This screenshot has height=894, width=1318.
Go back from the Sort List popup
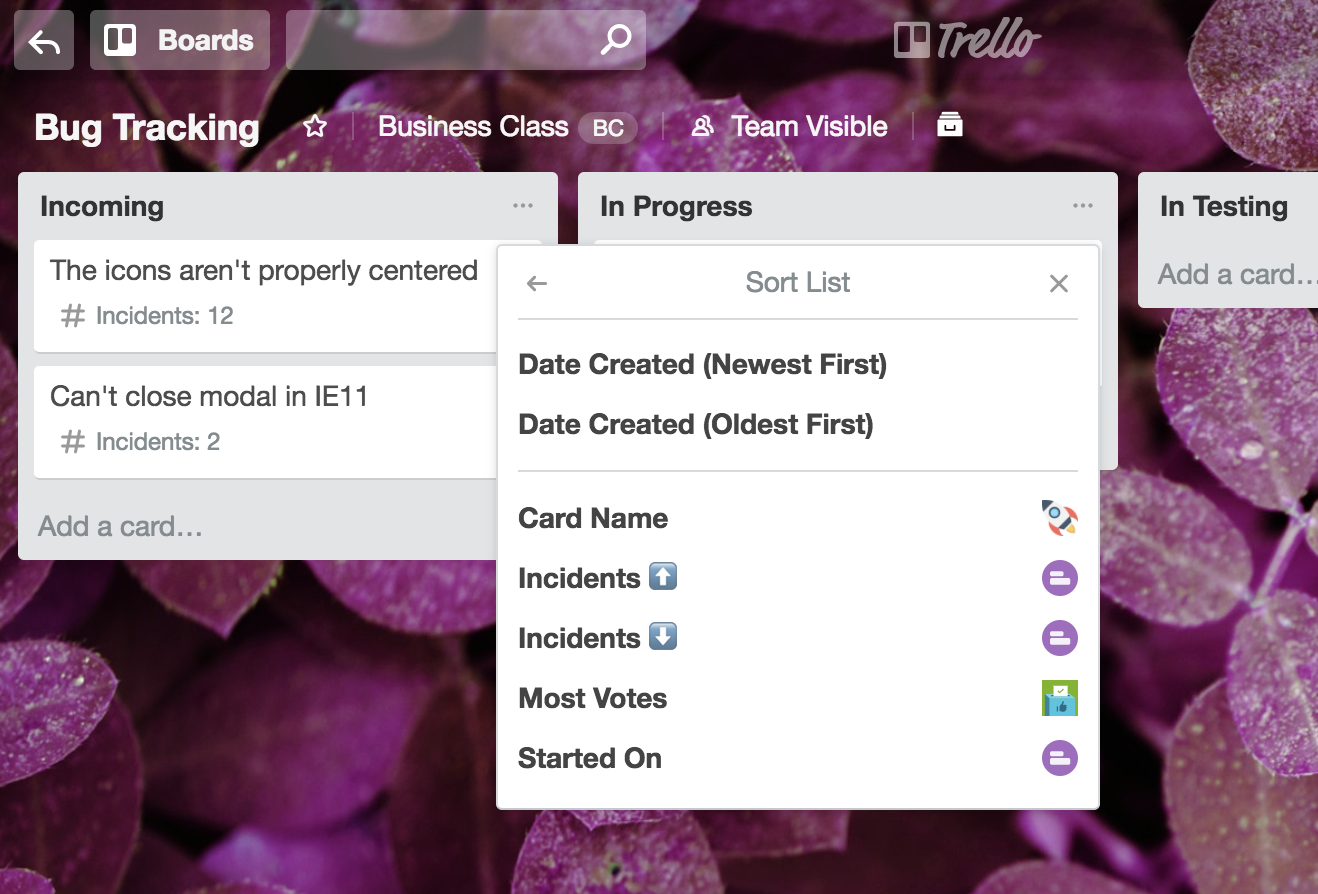[x=537, y=283]
